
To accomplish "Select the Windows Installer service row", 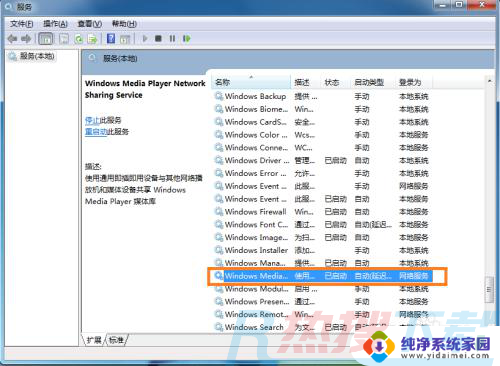I will tap(322, 250).
